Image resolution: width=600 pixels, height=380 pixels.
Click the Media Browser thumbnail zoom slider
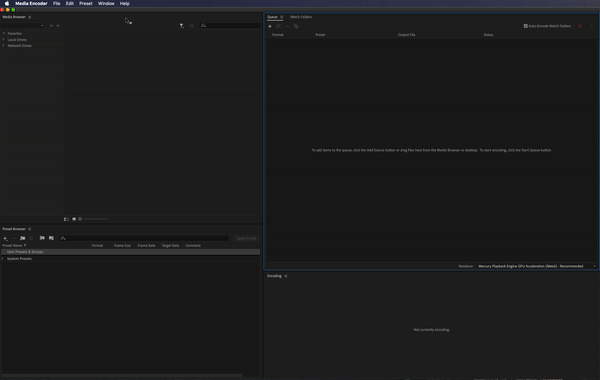94,219
